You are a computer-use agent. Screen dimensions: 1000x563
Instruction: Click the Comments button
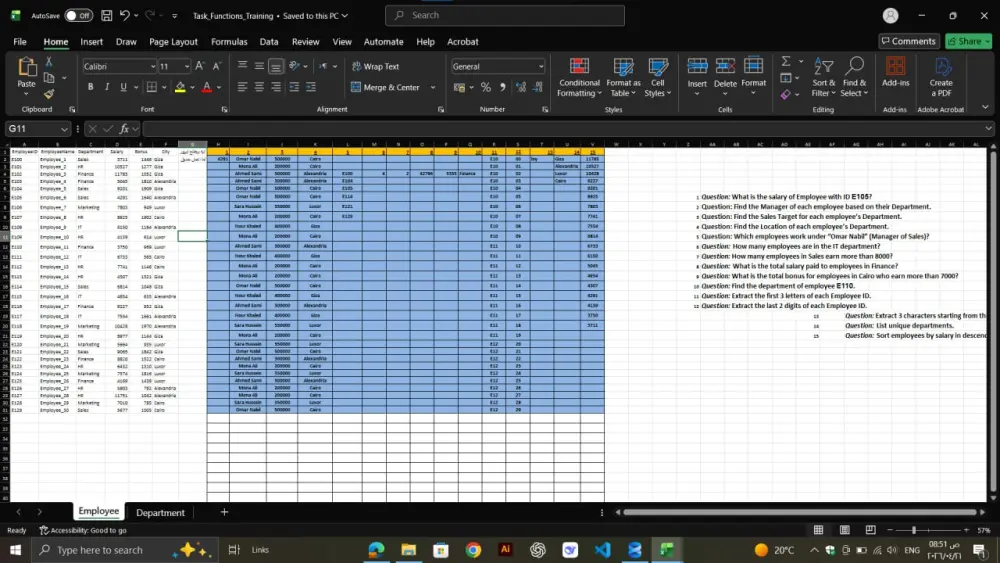[909, 41]
